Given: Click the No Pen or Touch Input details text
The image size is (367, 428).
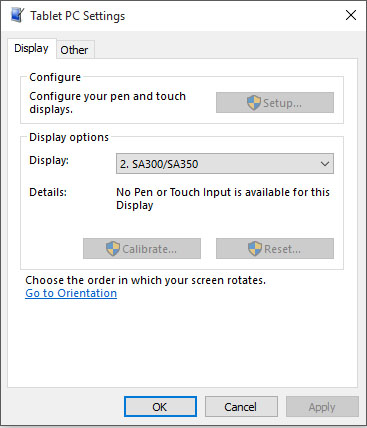Looking at the screenshot, I should (223, 199).
